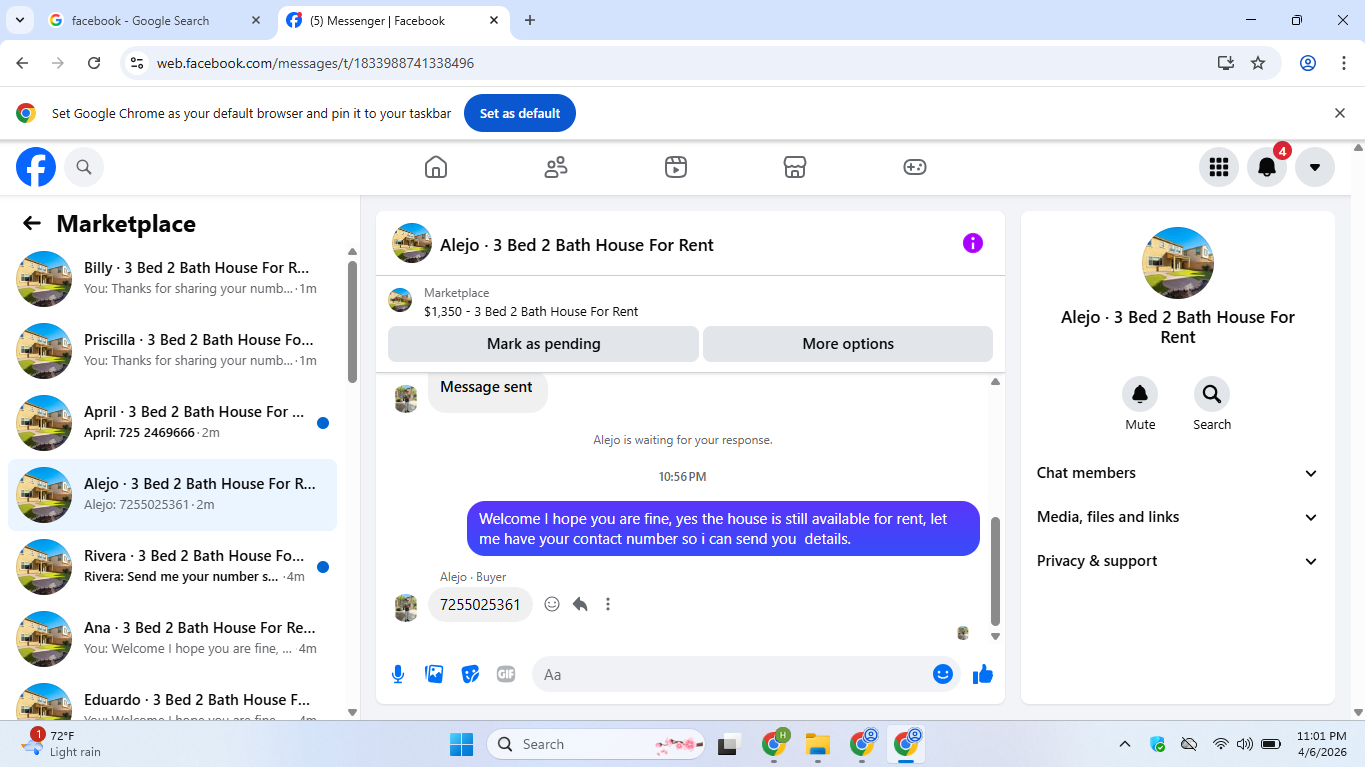Reply to the 7255025361 message
The width and height of the screenshot is (1365, 767).
click(580, 604)
